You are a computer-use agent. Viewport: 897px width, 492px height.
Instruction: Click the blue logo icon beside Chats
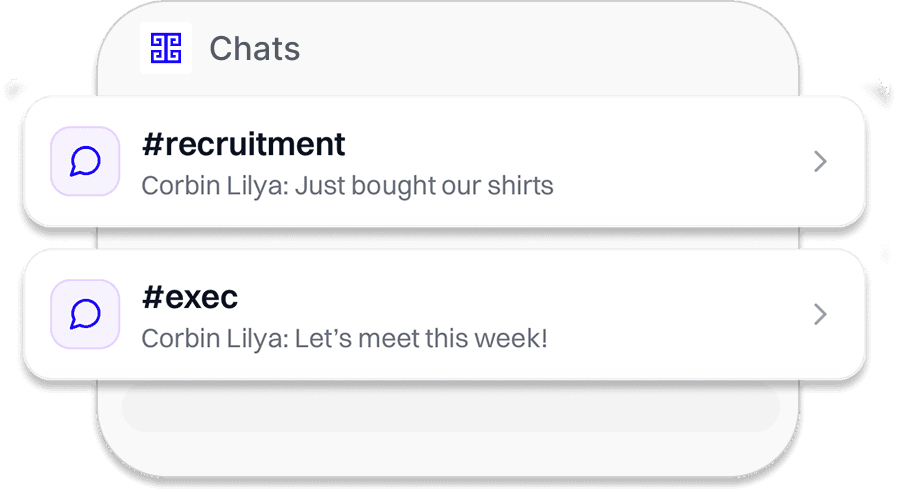point(165,47)
